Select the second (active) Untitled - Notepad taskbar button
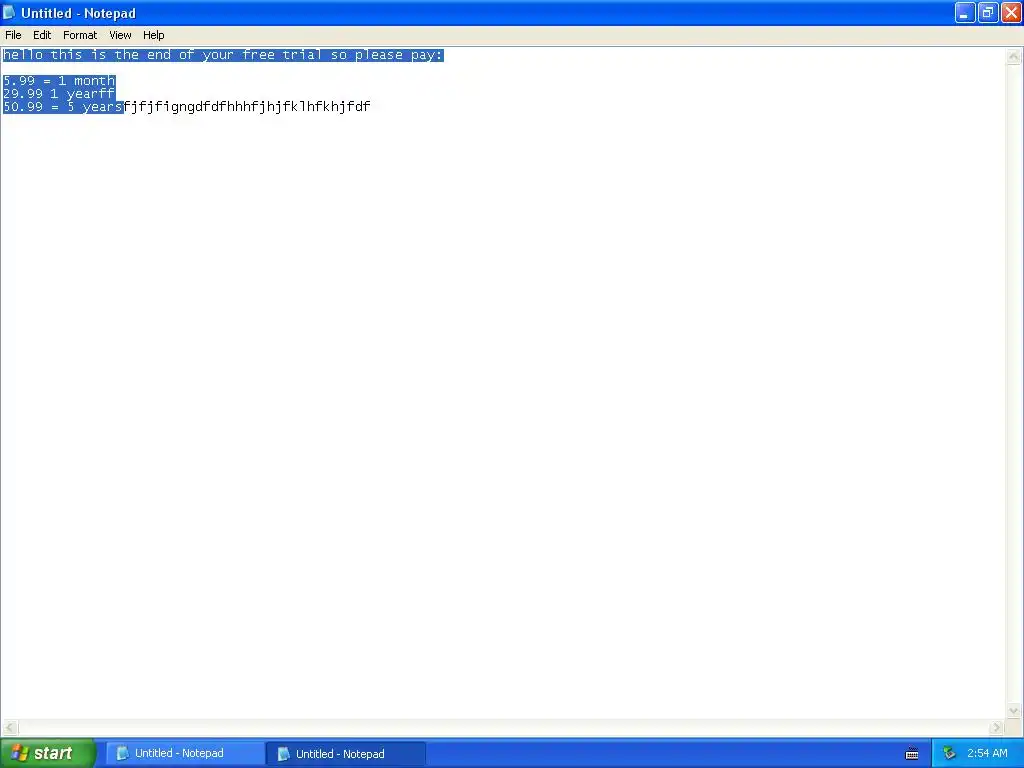Image resolution: width=1024 pixels, height=768 pixels. pyautogui.click(x=346, y=754)
